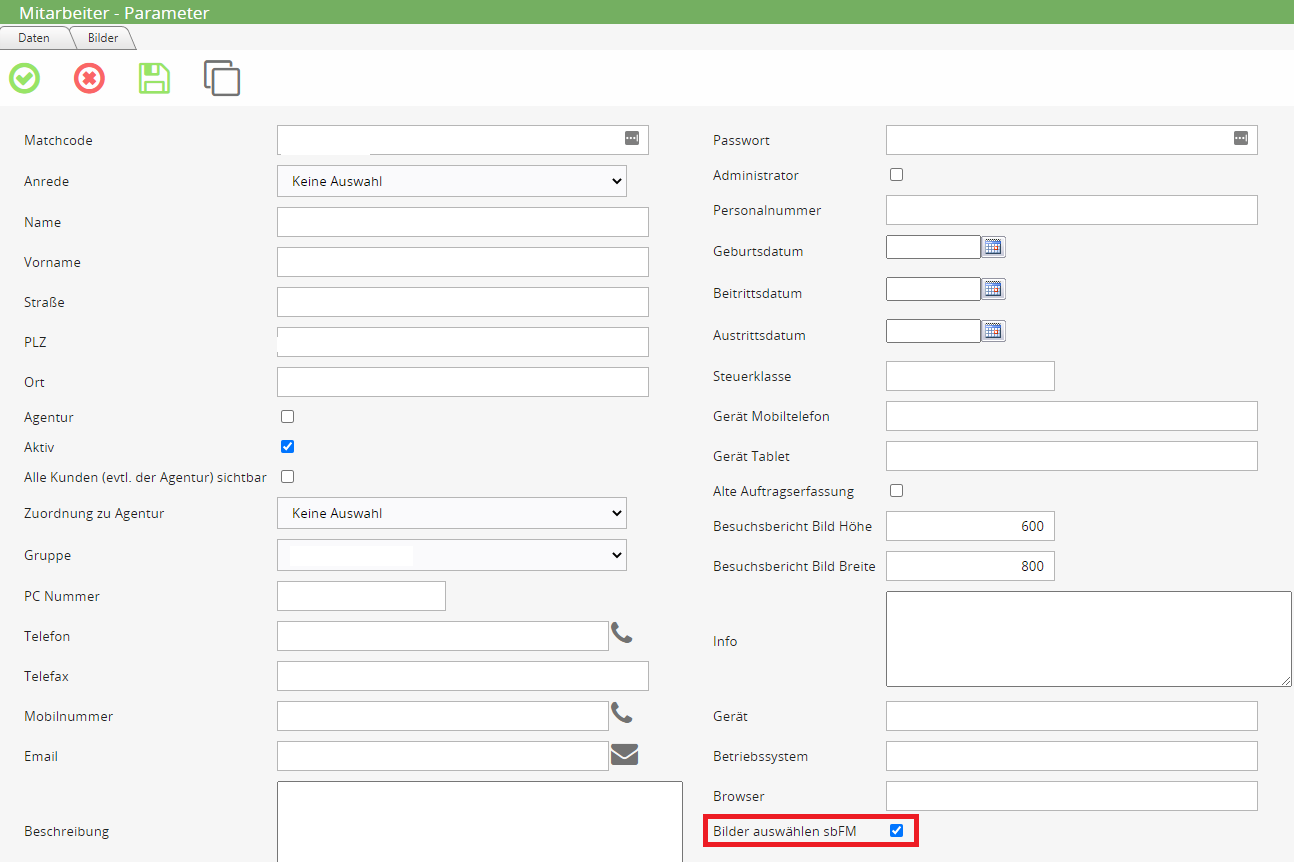Click into the Name field
This screenshot has height=862, width=1294.
tap(463, 222)
